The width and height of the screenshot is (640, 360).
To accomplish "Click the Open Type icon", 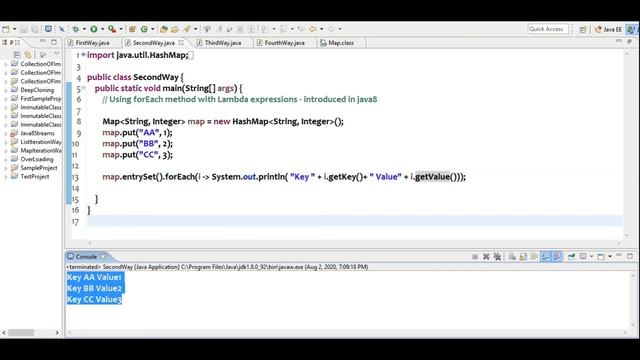I will 164,29.
